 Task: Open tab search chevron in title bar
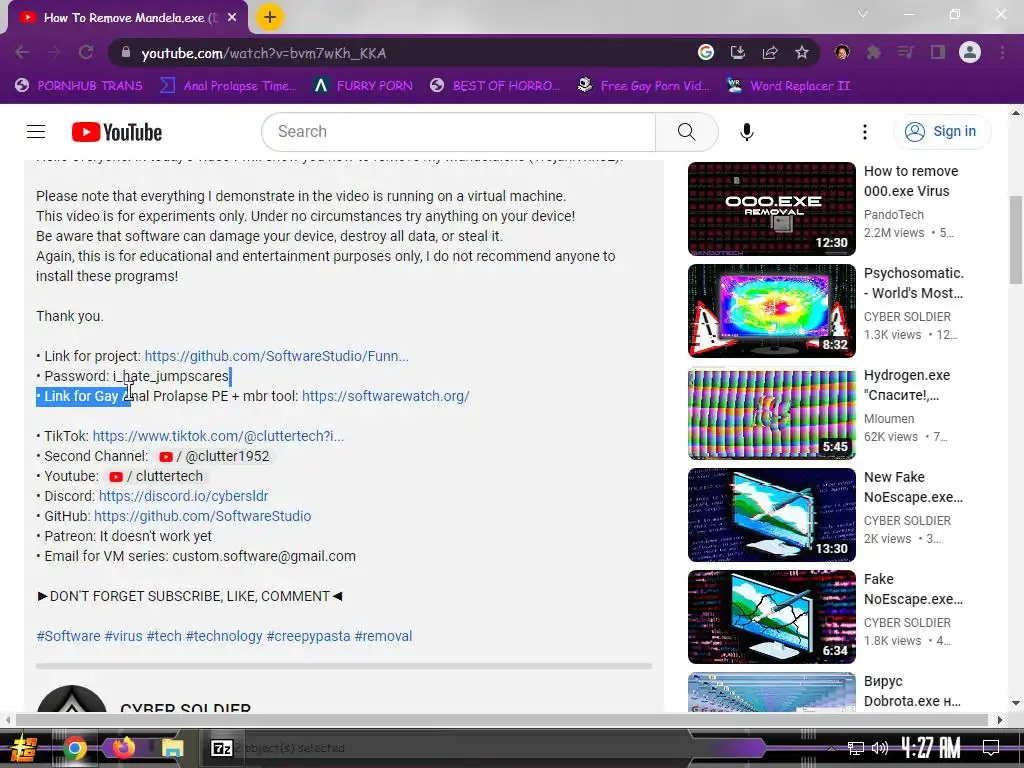point(863,14)
